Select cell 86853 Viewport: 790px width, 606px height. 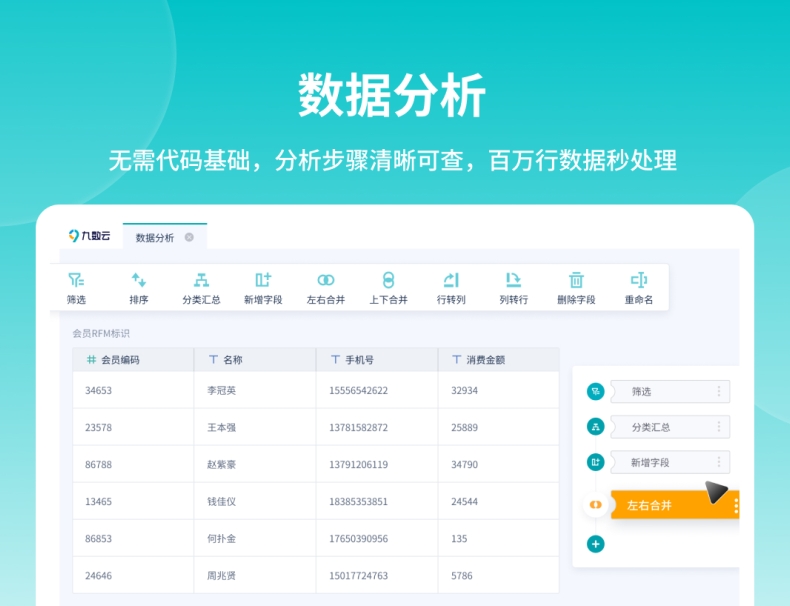coord(133,538)
